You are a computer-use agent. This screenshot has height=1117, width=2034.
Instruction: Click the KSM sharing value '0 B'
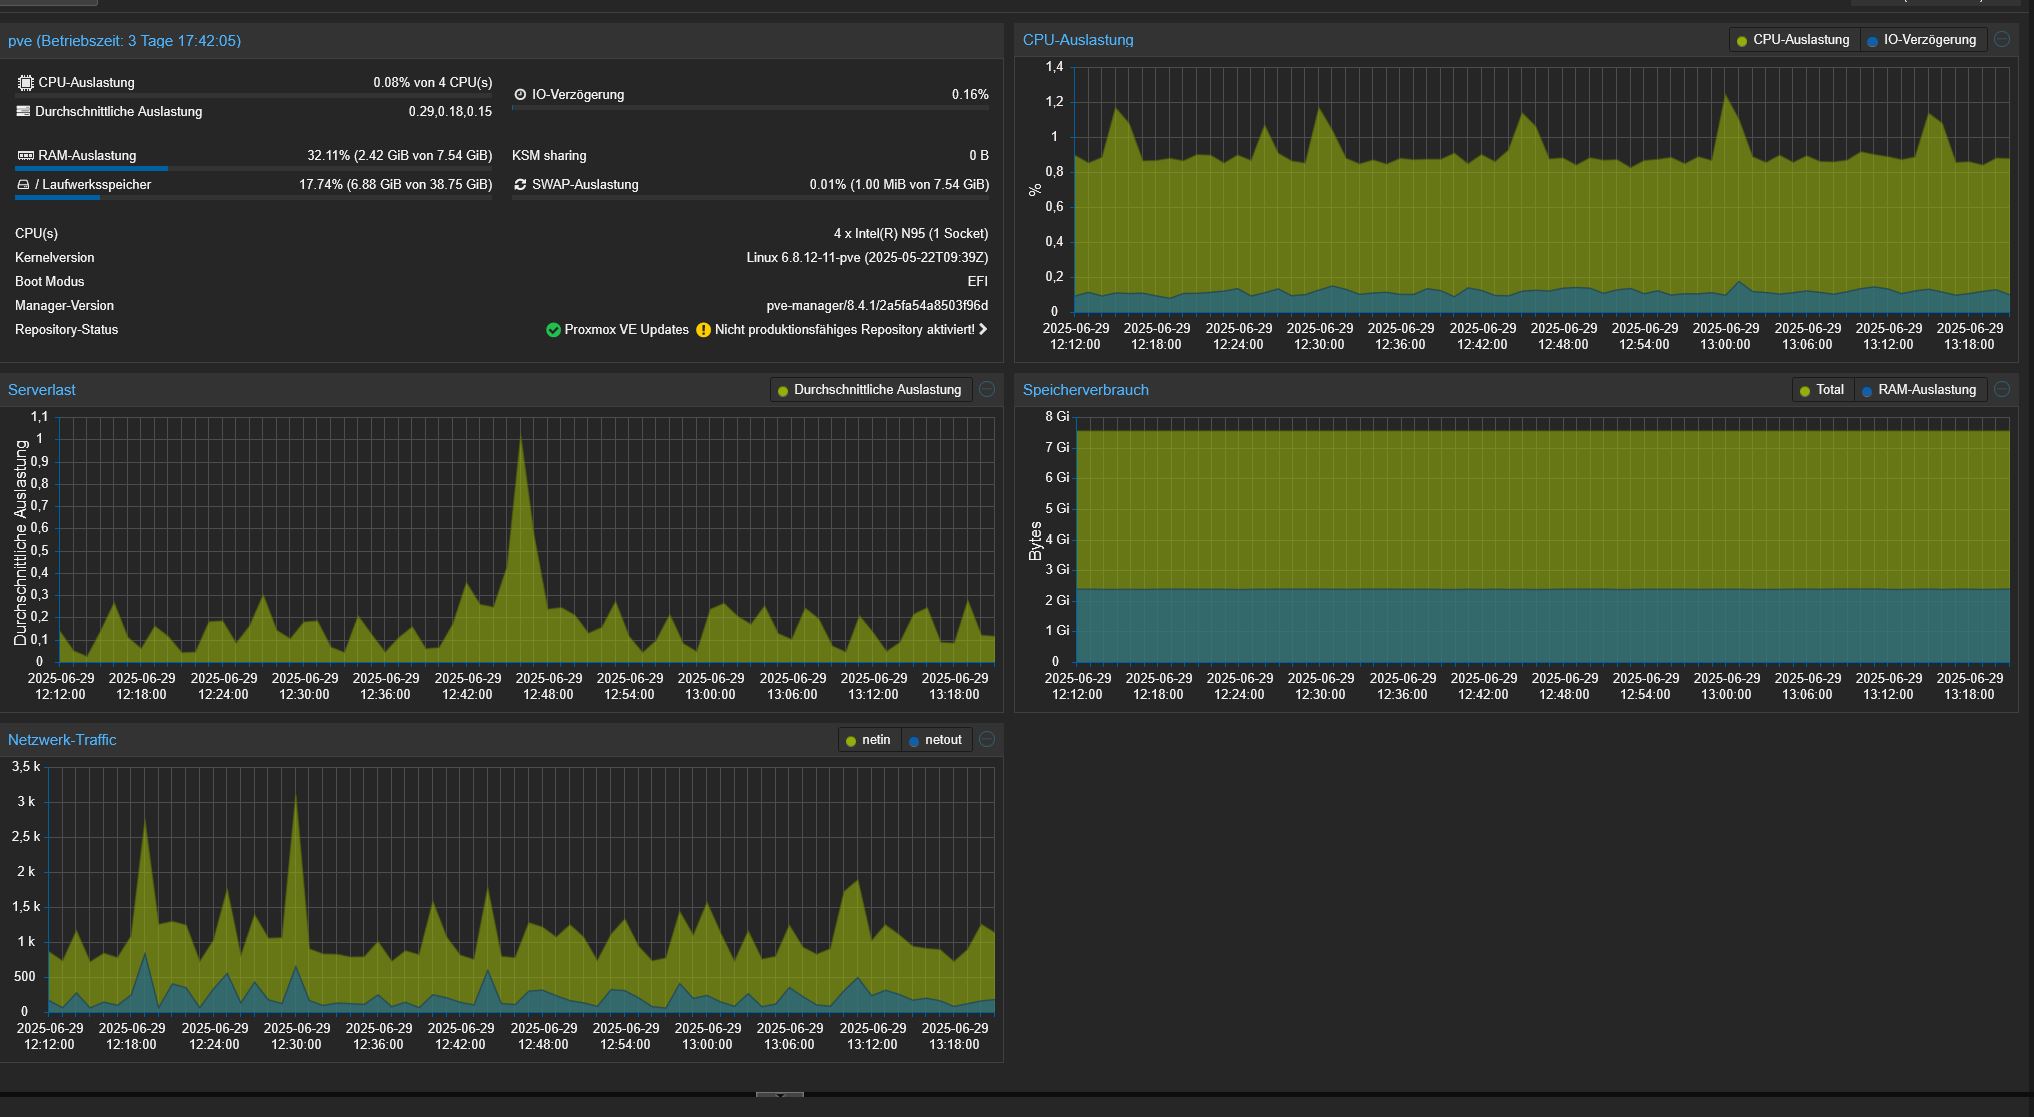[x=979, y=156]
